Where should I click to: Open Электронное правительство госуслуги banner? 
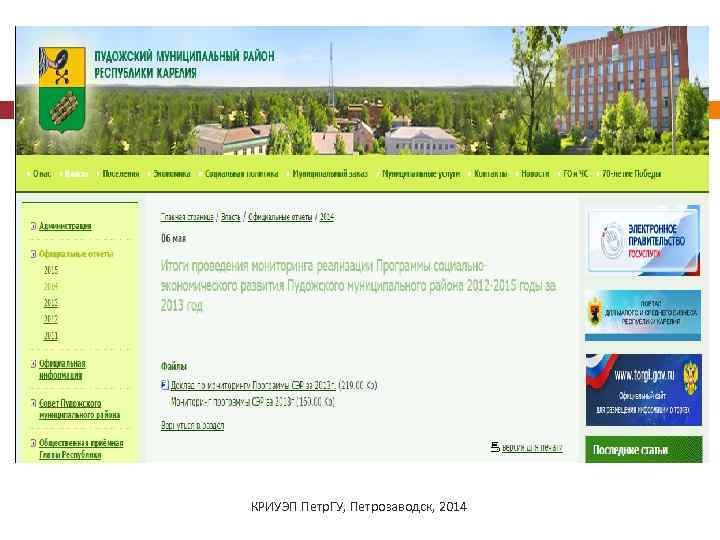643,240
